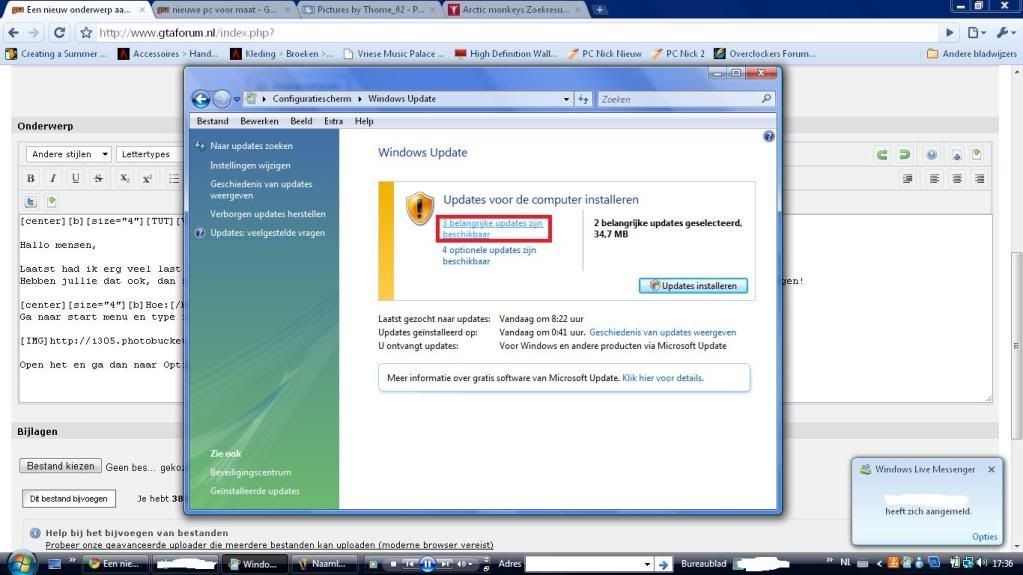Skip to next track in taskbar player
The height and width of the screenshot is (575, 1023).
click(x=445, y=564)
